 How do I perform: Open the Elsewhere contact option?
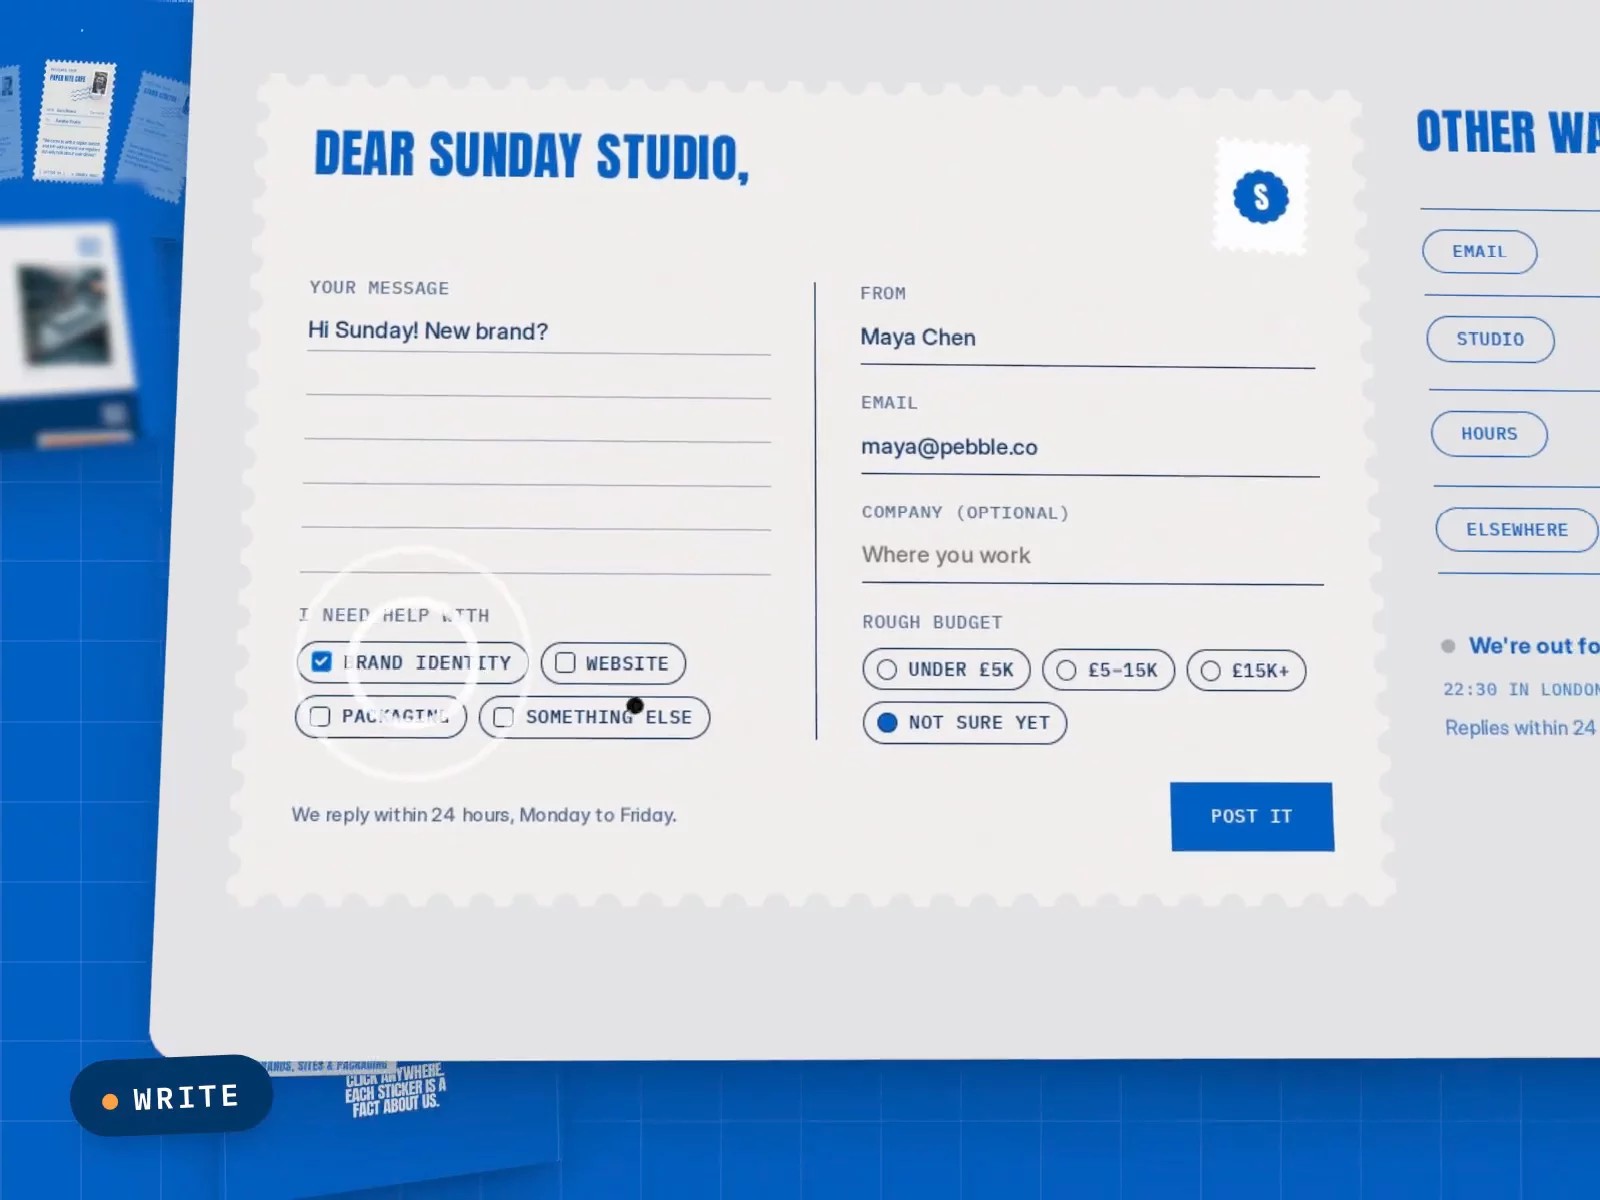click(x=1517, y=530)
